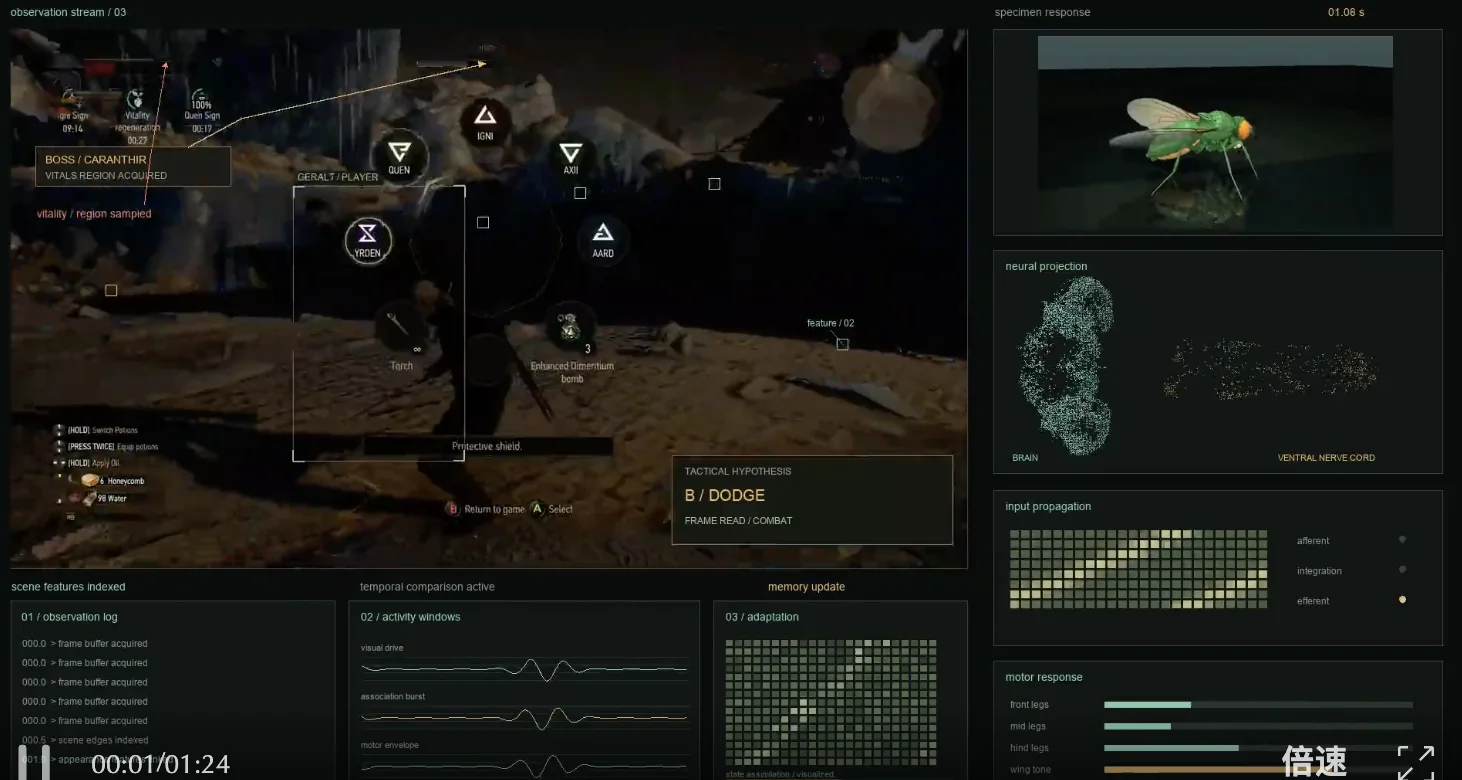The width and height of the screenshot is (1462, 780).
Task: Click the 00:01/01:24 playback time display
Action: click(161, 765)
